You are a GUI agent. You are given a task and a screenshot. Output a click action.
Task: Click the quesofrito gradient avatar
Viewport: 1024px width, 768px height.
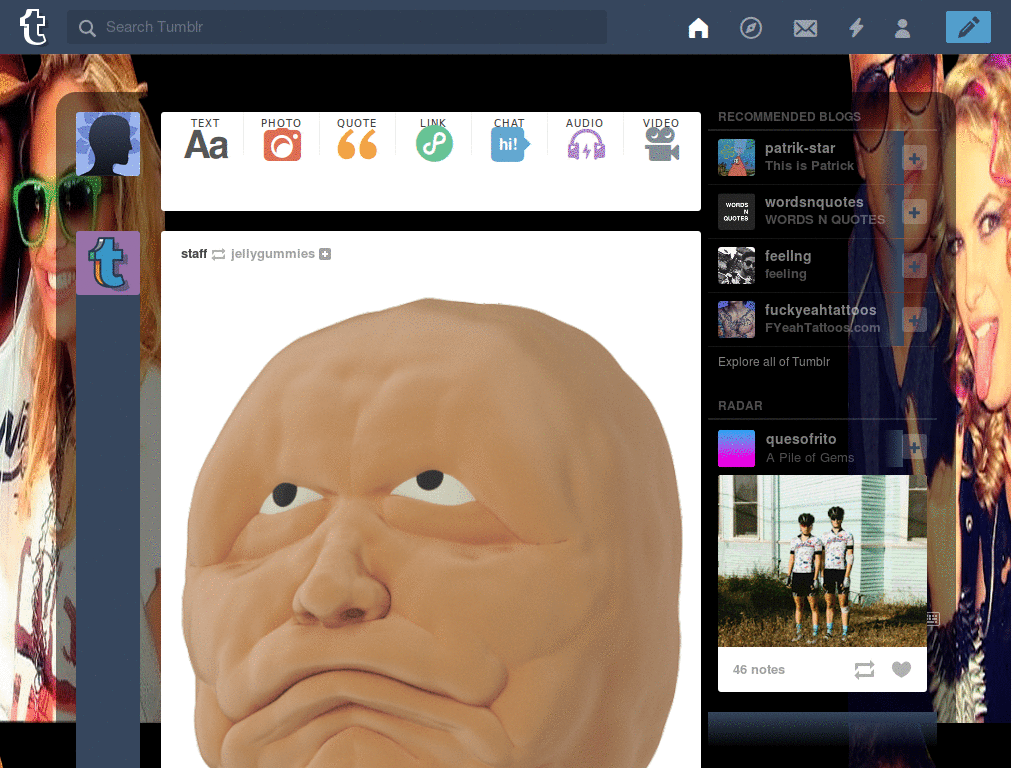(736, 448)
